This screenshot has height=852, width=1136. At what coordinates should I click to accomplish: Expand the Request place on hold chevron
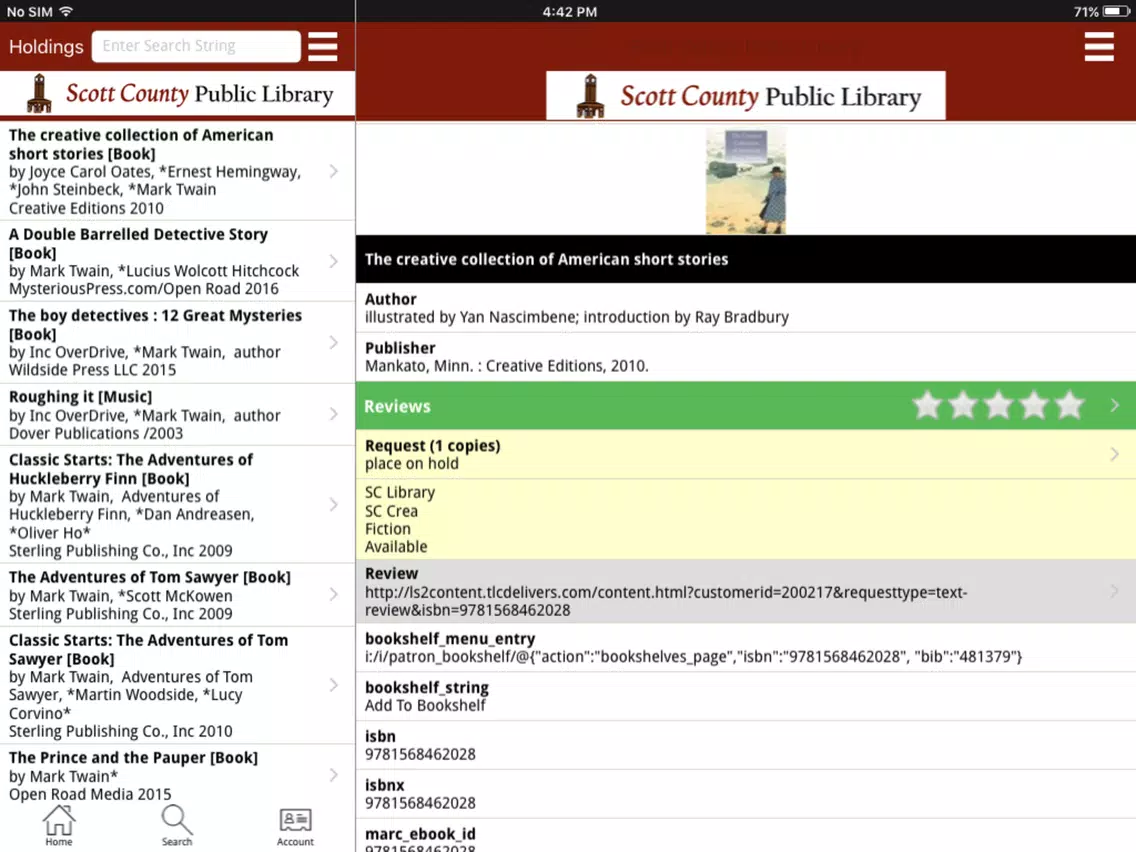(x=1114, y=454)
